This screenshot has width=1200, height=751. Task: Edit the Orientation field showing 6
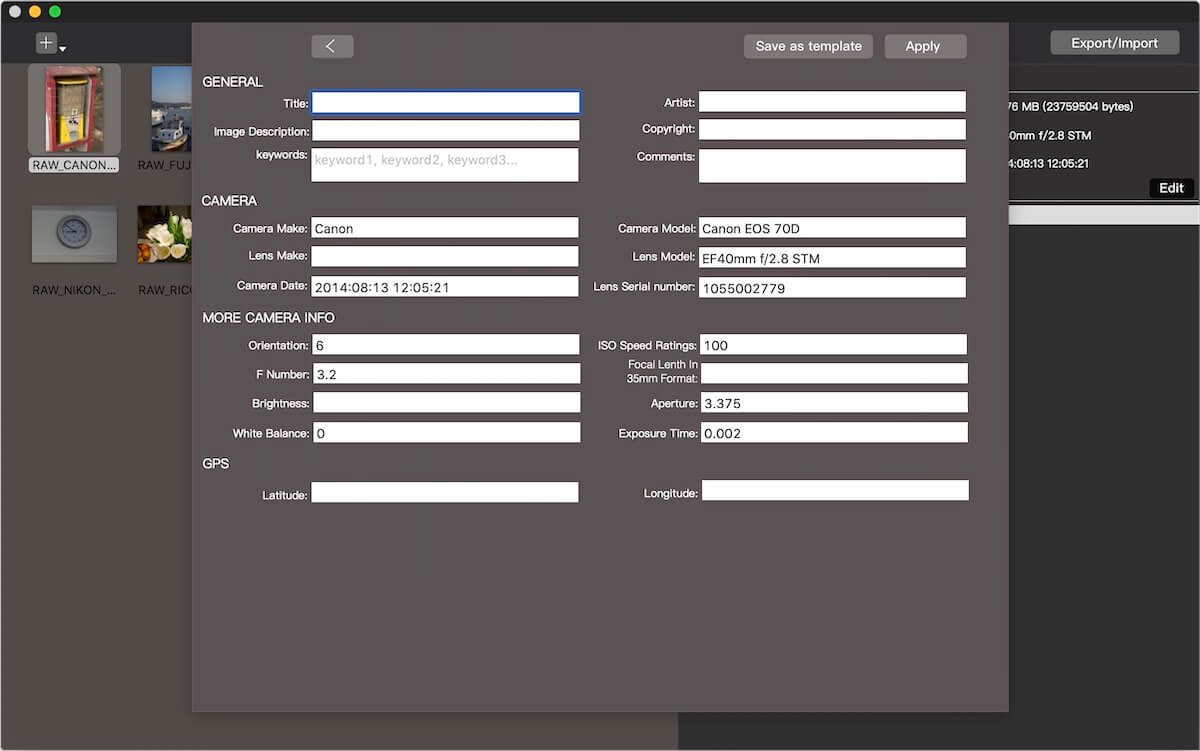coord(446,345)
